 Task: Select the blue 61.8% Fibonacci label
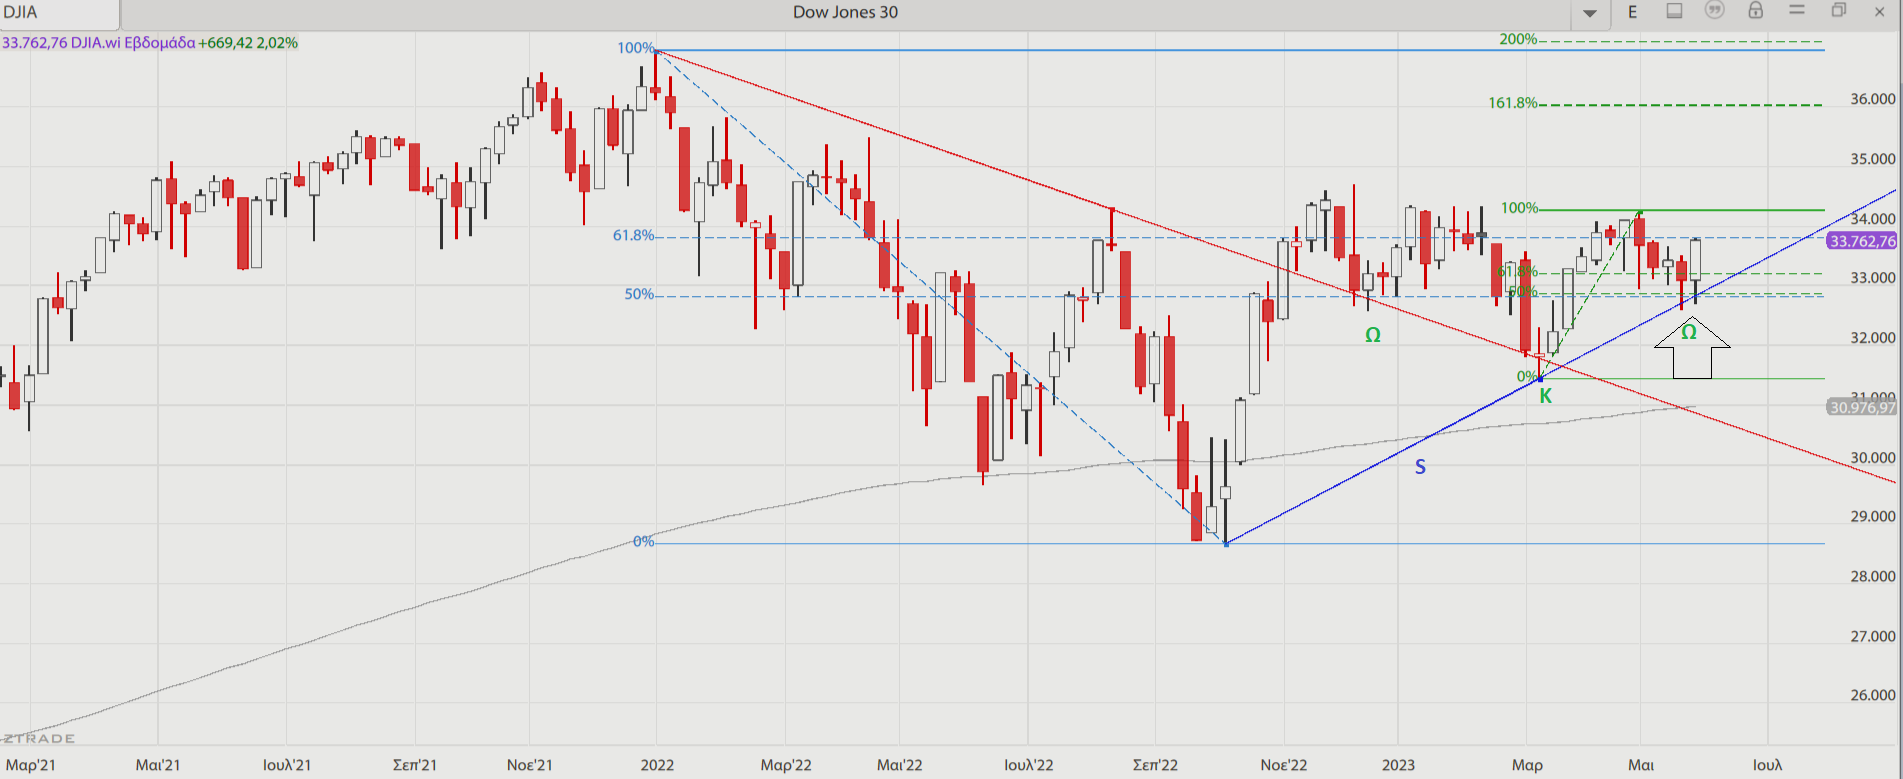pyautogui.click(x=633, y=235)
